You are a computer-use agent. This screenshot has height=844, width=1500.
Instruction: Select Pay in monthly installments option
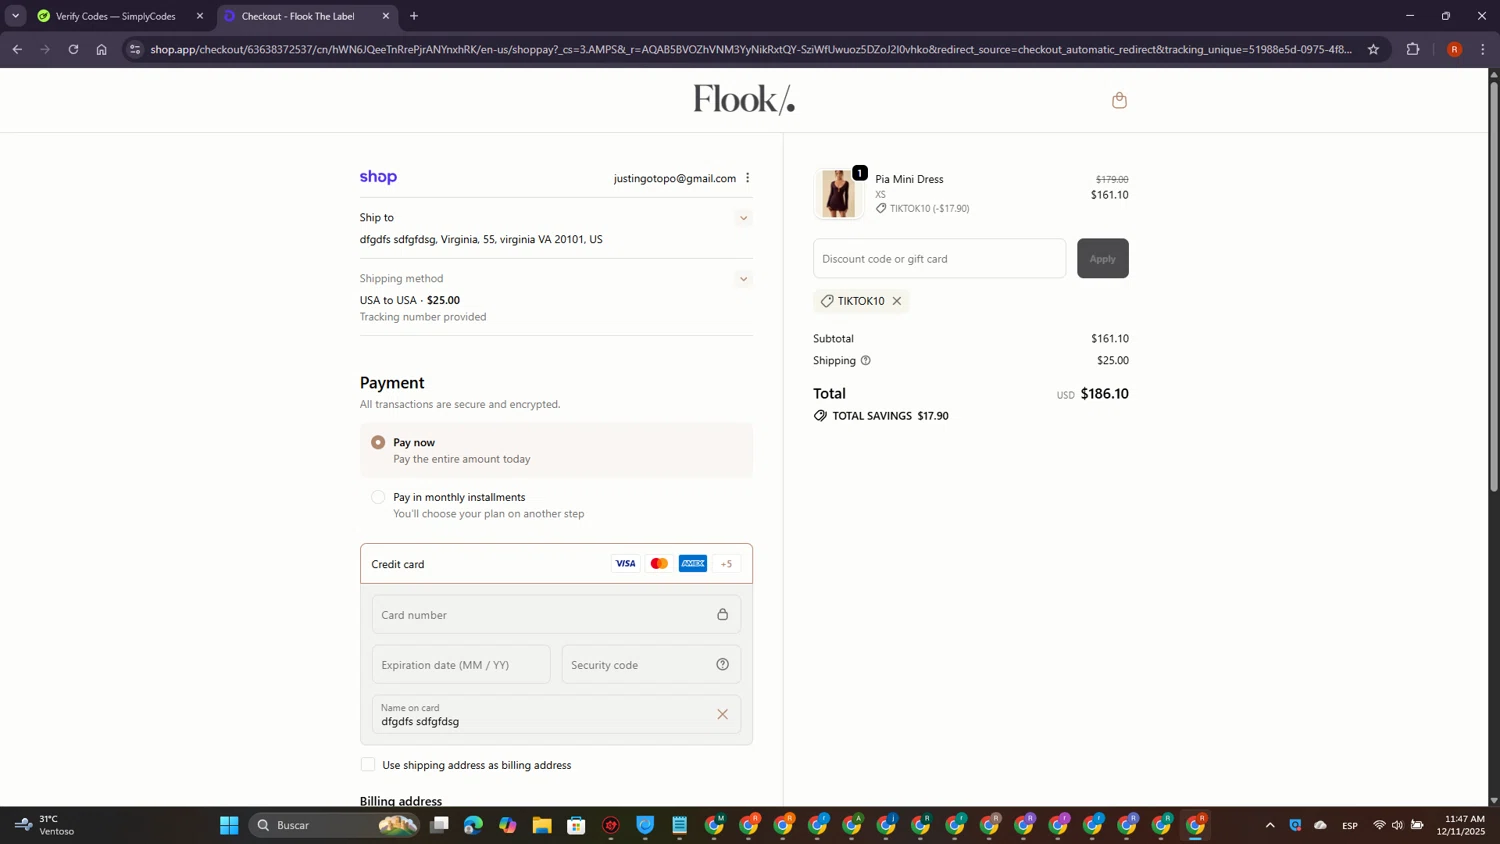click(x=378, y=497)
